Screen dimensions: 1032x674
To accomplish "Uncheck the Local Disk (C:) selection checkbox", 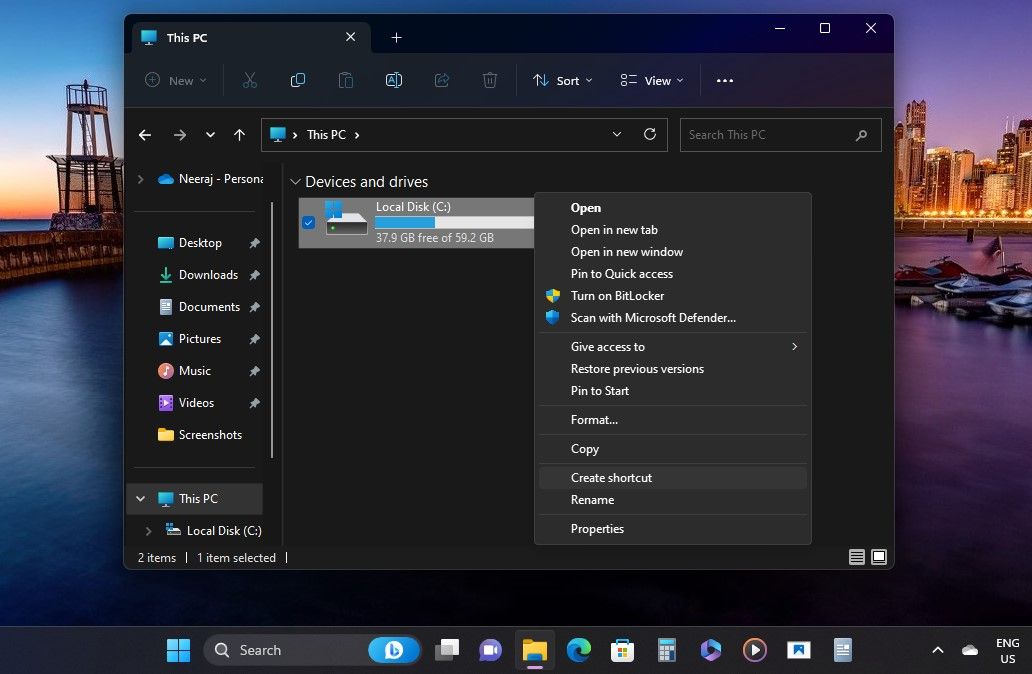I will click(308, 222).
